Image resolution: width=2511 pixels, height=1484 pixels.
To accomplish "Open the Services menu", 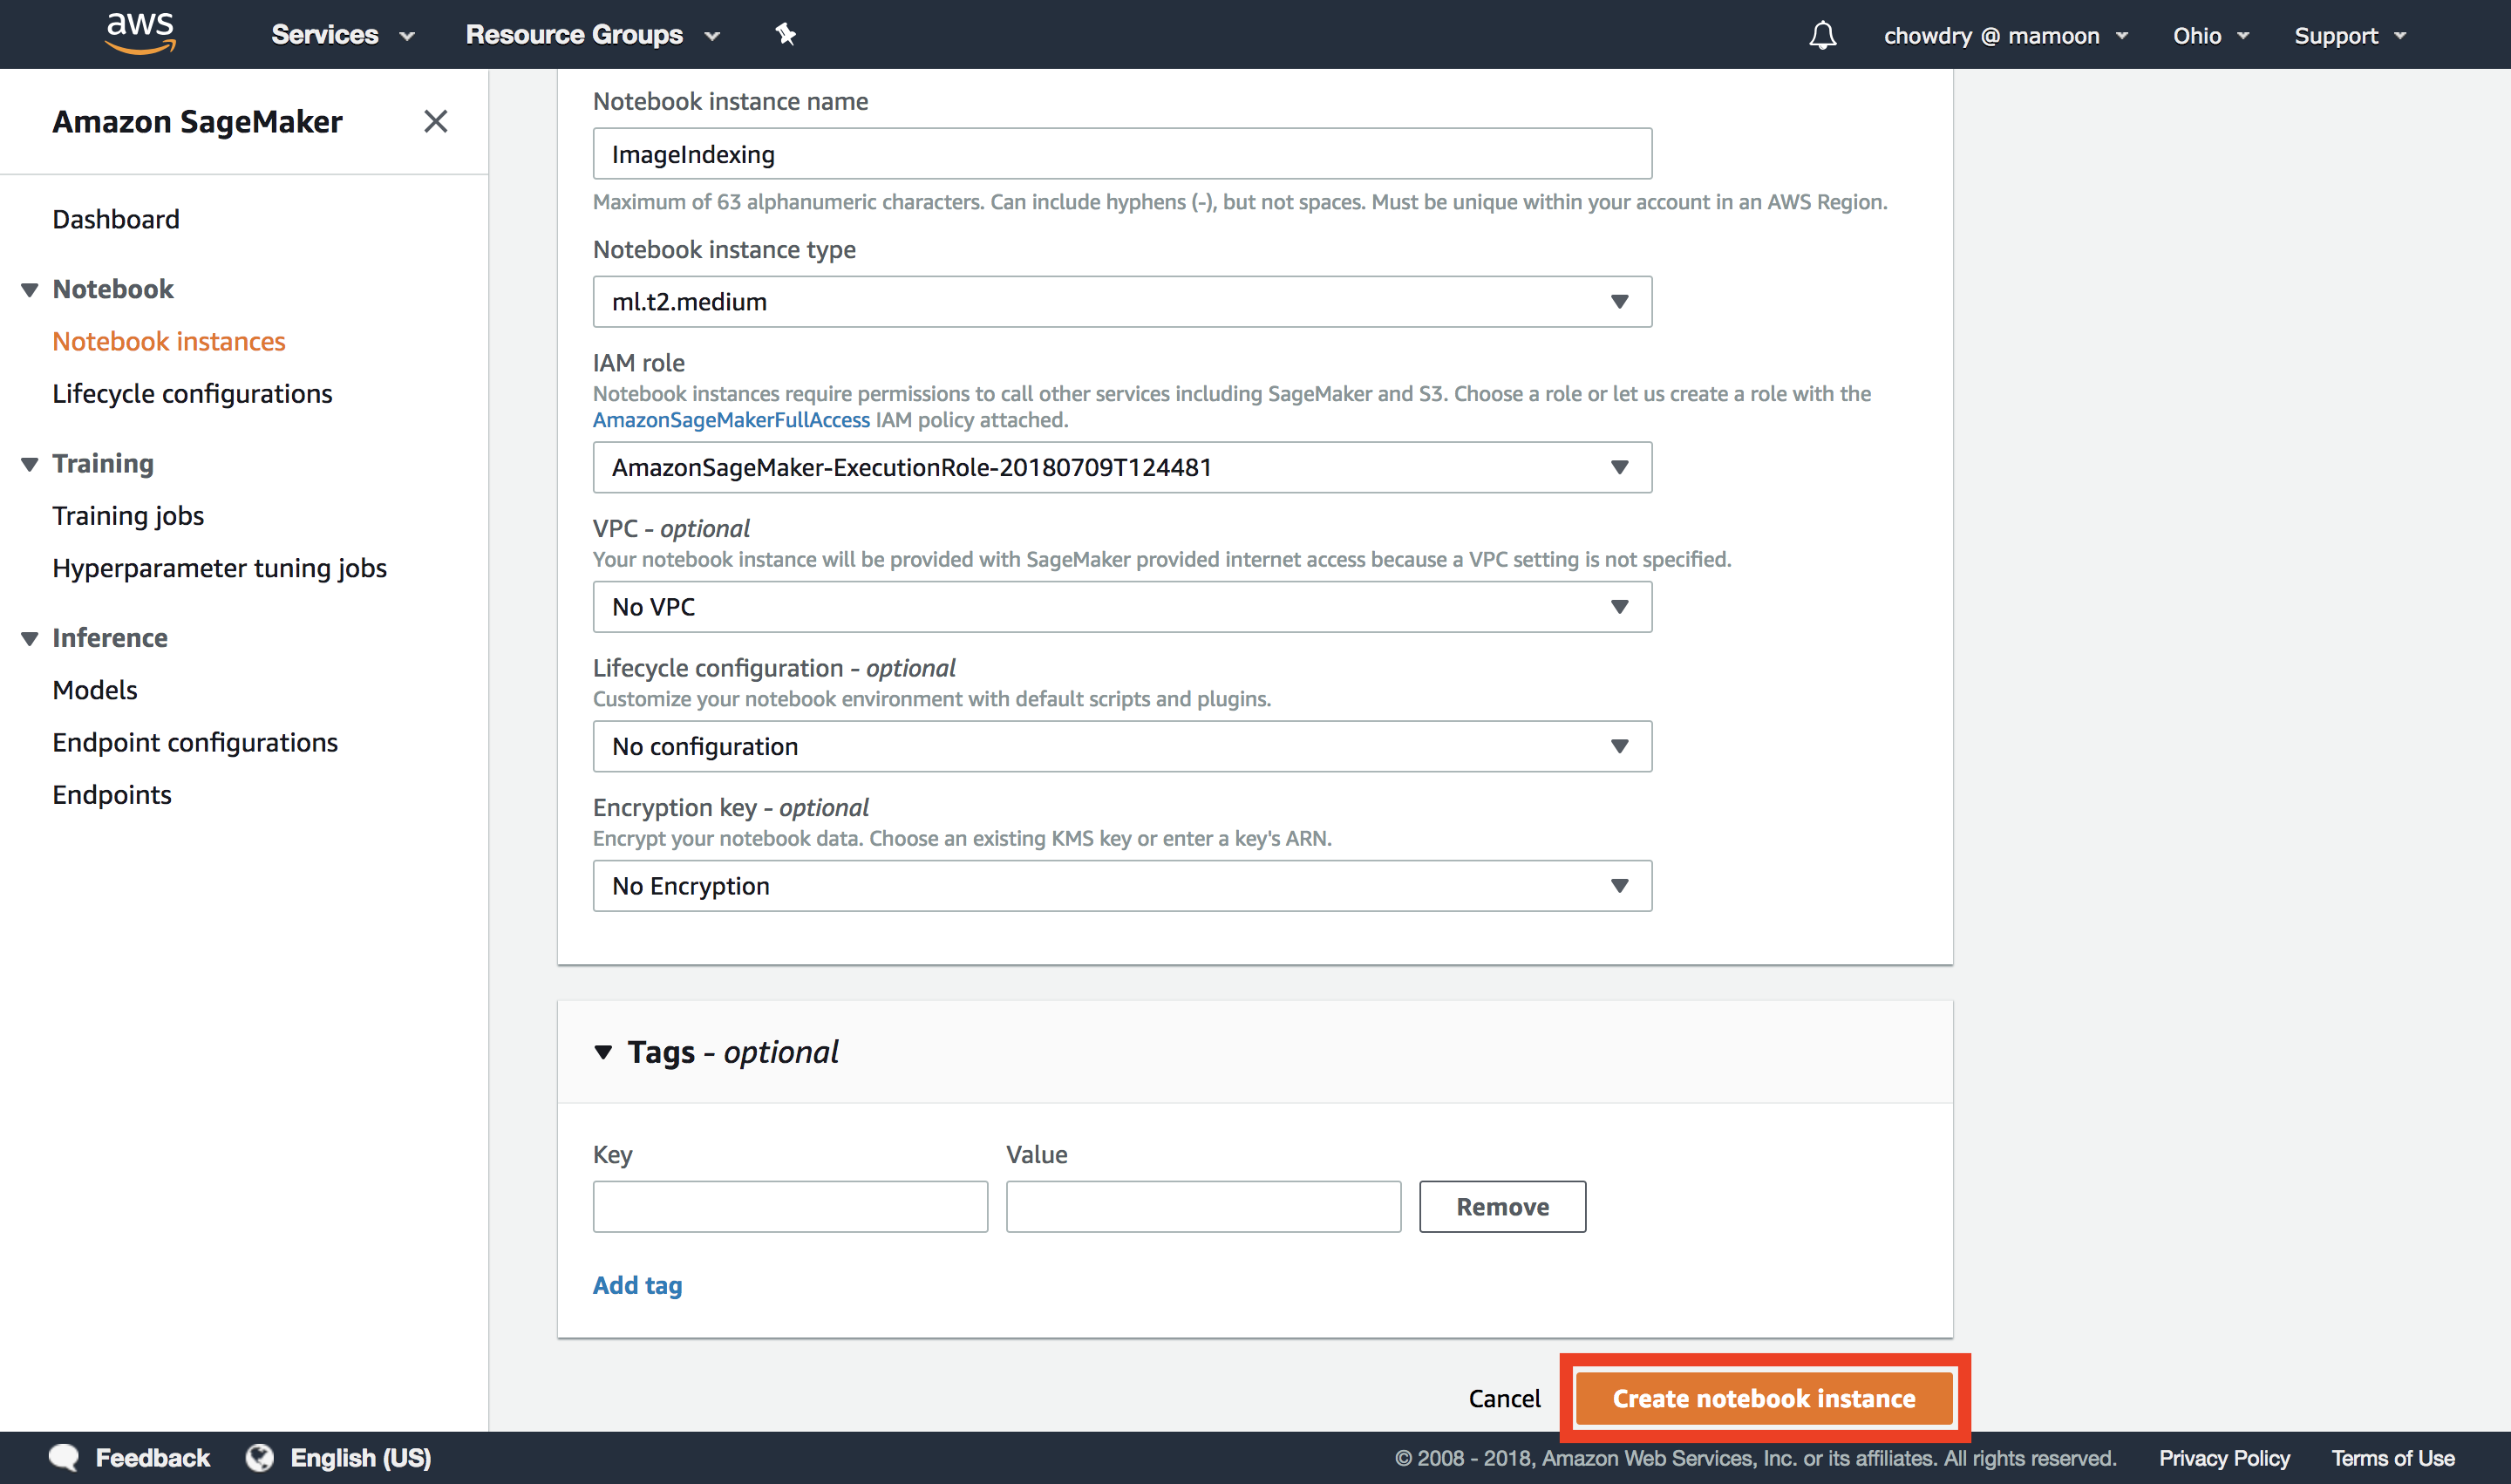I will [342, 35].
